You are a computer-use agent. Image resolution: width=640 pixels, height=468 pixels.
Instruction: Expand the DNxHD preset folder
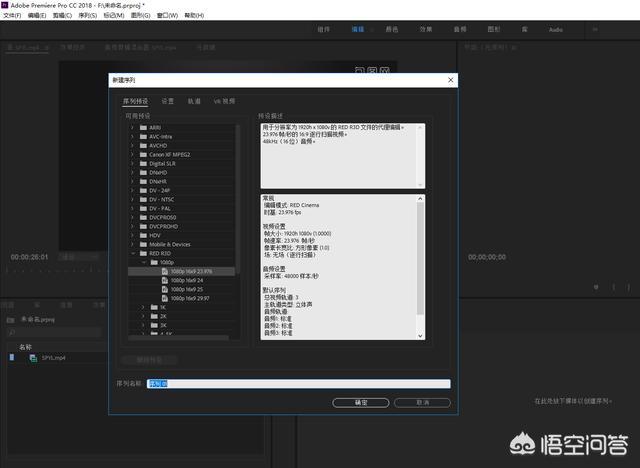coord(132,173)
